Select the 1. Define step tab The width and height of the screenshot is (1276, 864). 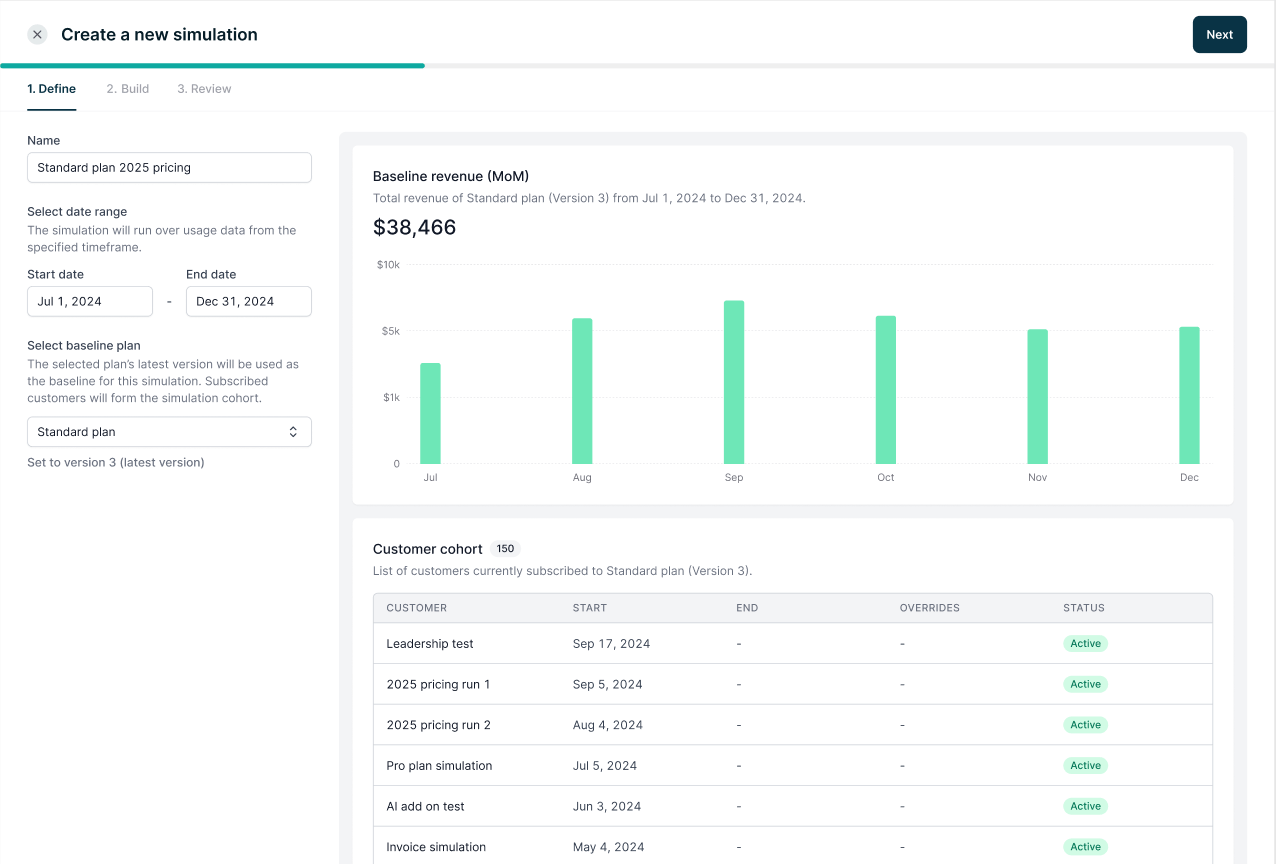[51, 89]
